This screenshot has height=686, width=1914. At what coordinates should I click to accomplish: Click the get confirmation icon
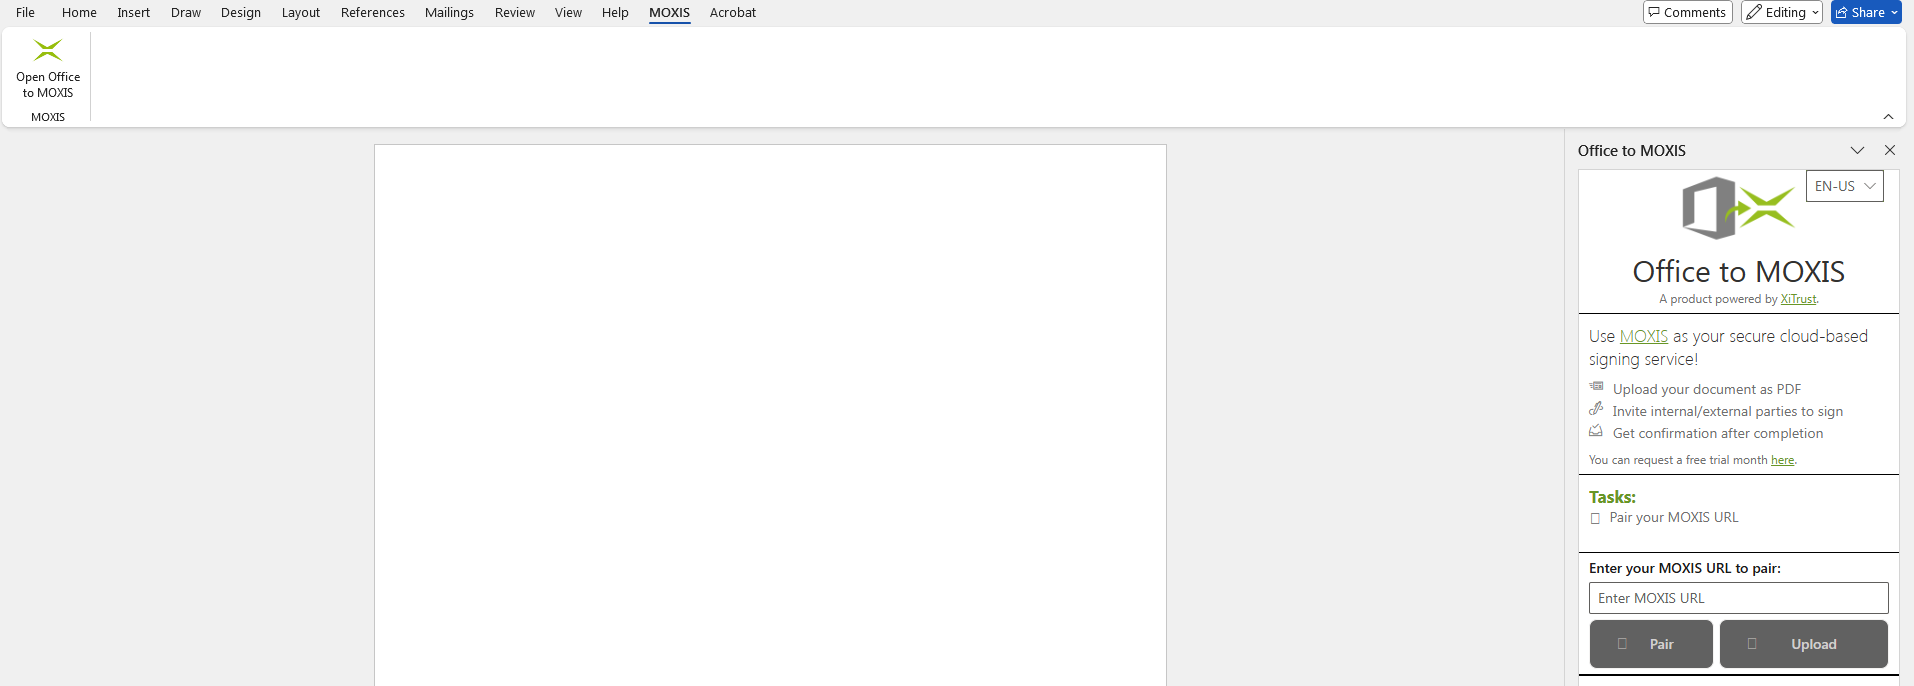pos(1596,431)
